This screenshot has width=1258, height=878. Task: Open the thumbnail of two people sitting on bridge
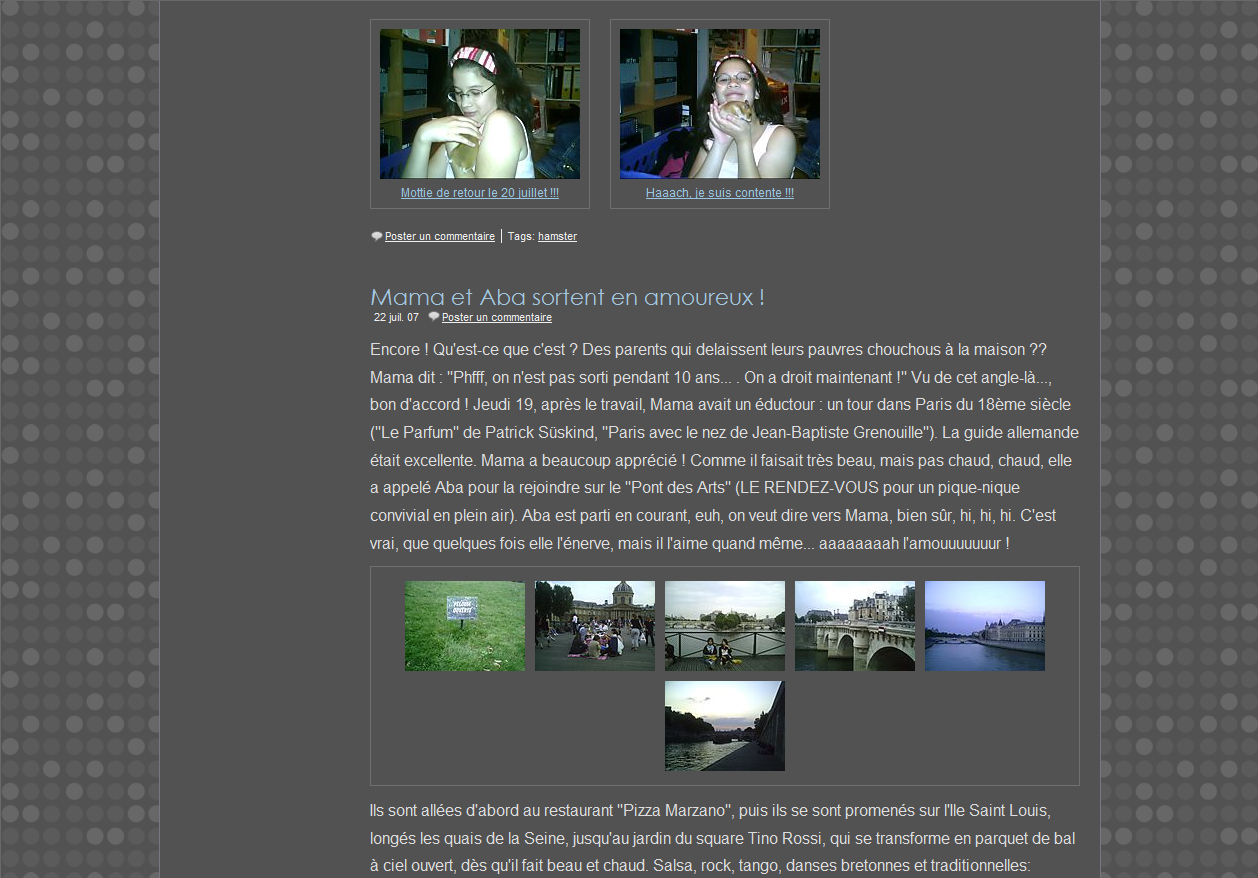724,626
